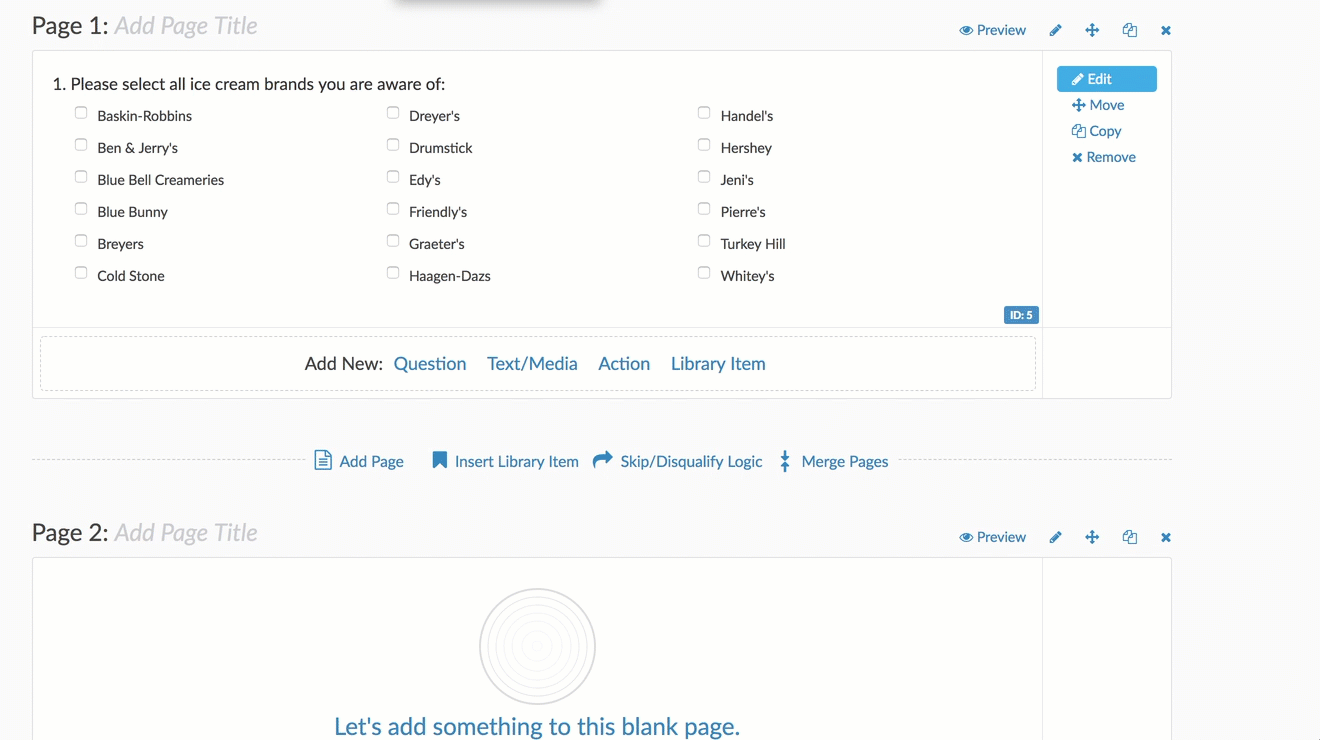Click the circular target on blank Page 2

pyautogui.click(x=538, y=646)
